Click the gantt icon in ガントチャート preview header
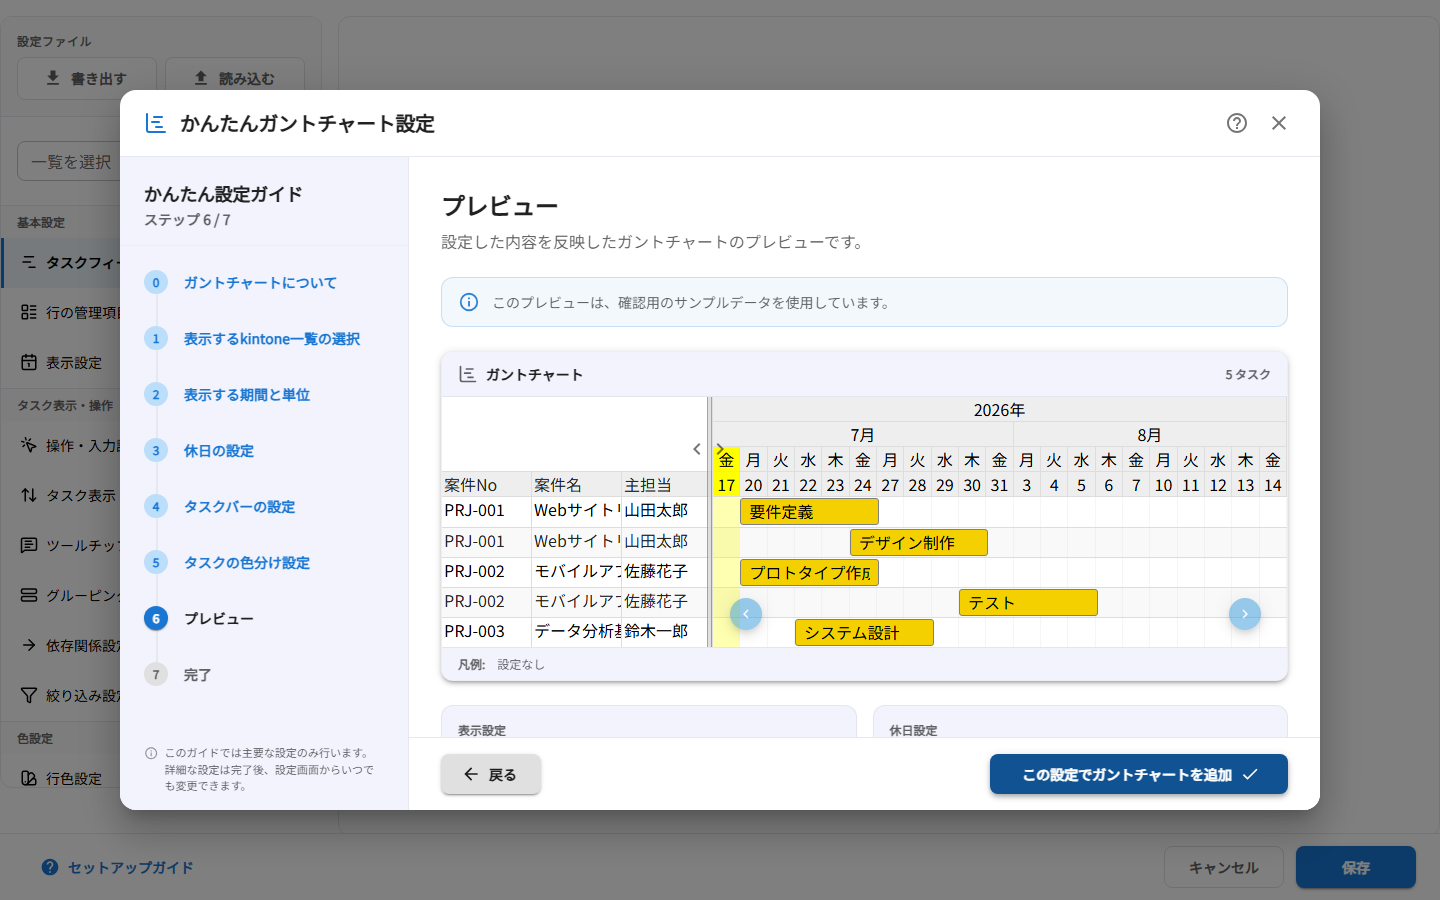The image size is (1440, 900). (x=467, y=374)
